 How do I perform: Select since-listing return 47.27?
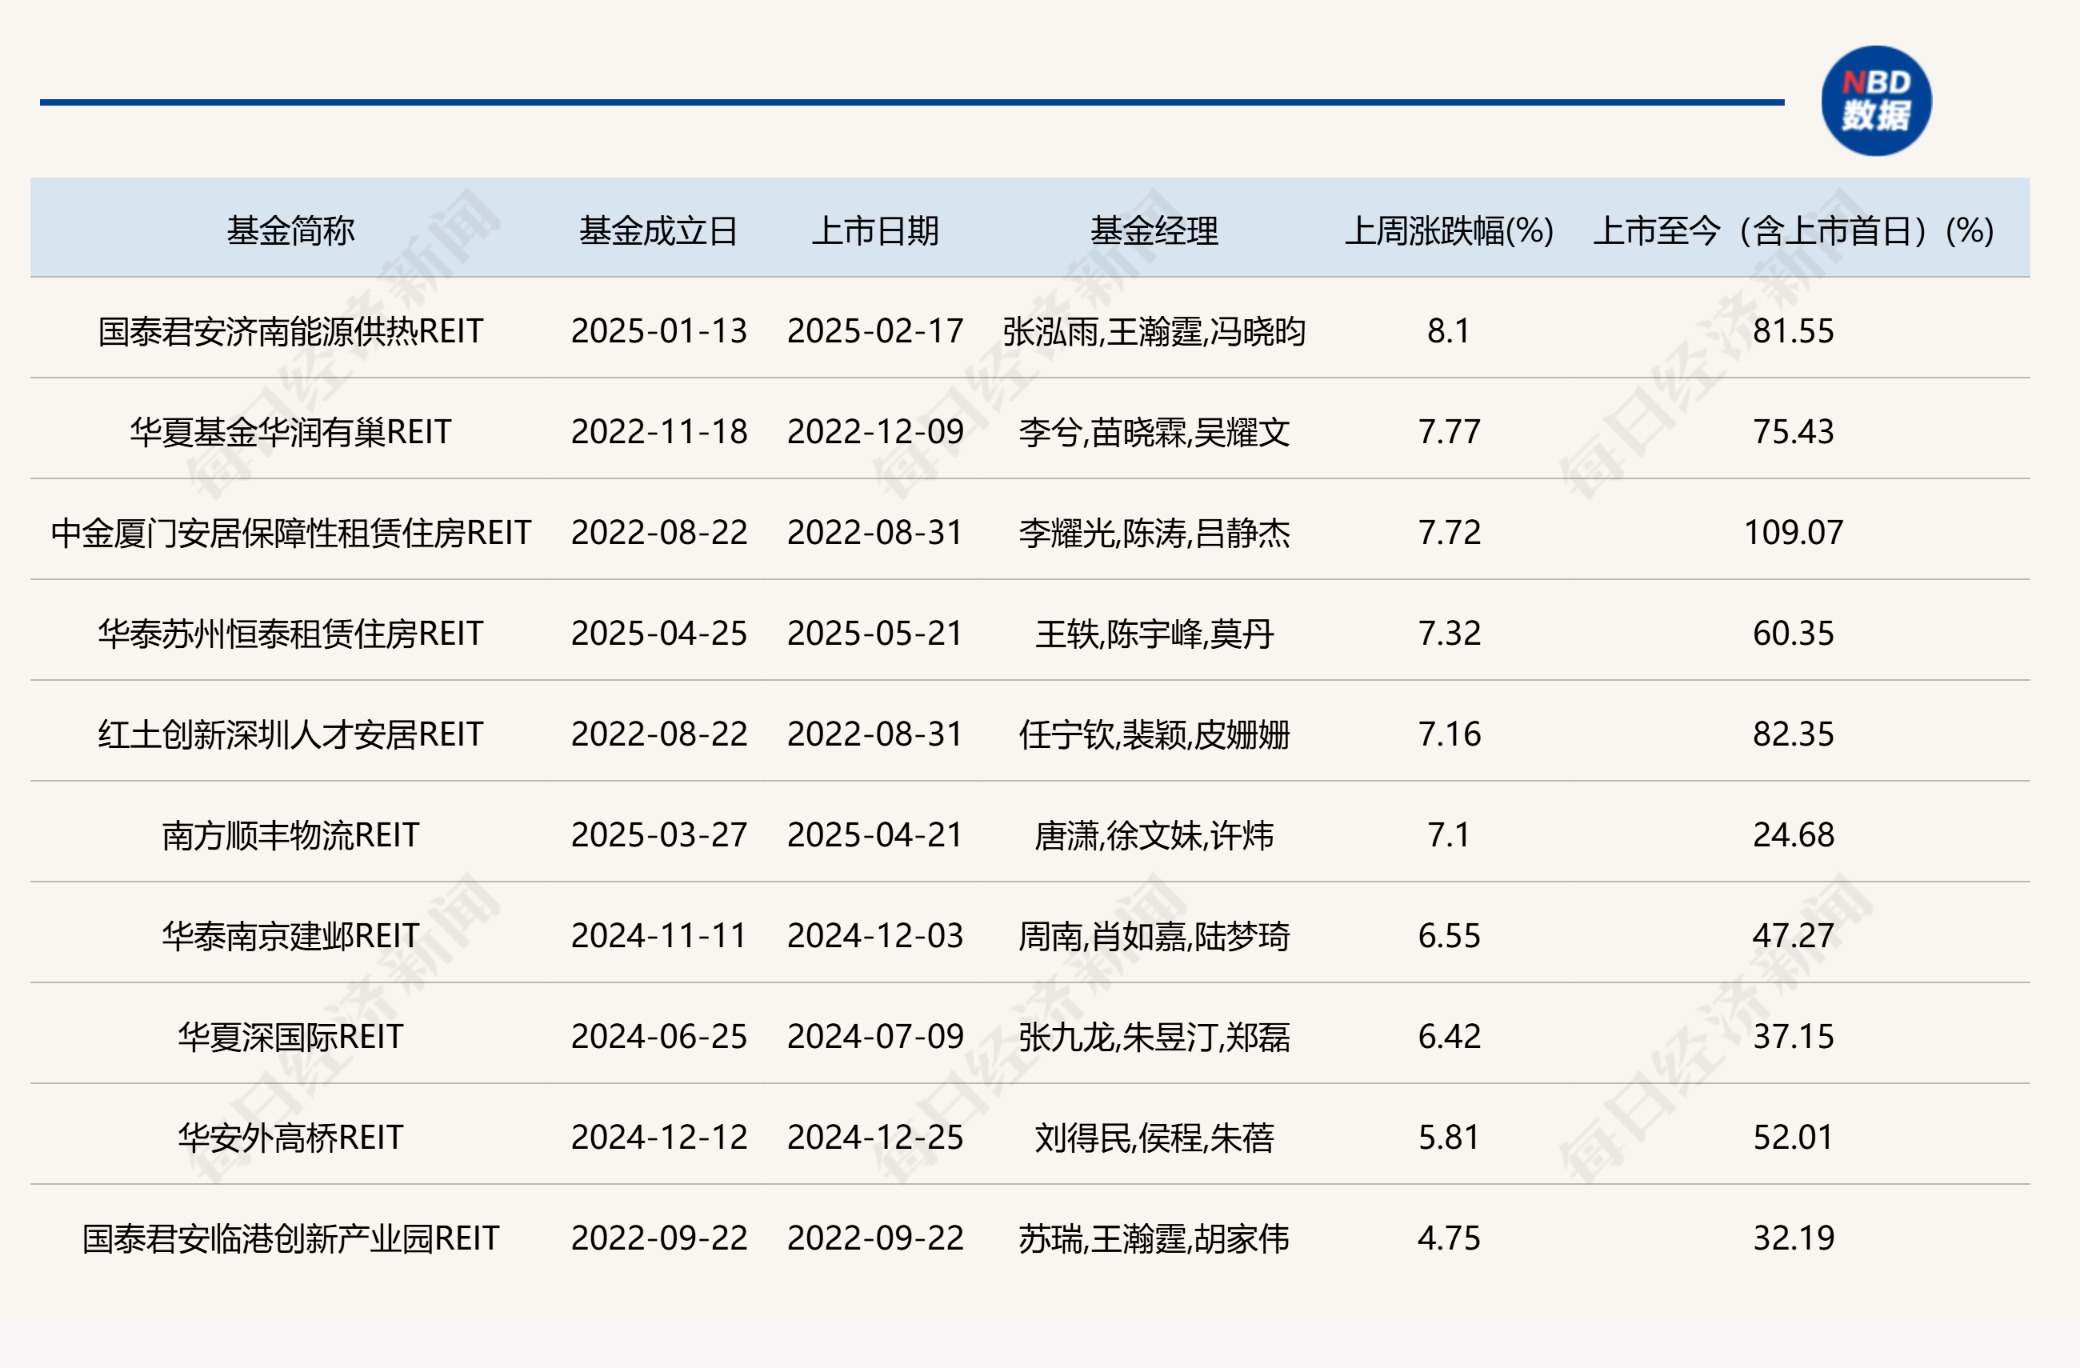(1794, 936)
